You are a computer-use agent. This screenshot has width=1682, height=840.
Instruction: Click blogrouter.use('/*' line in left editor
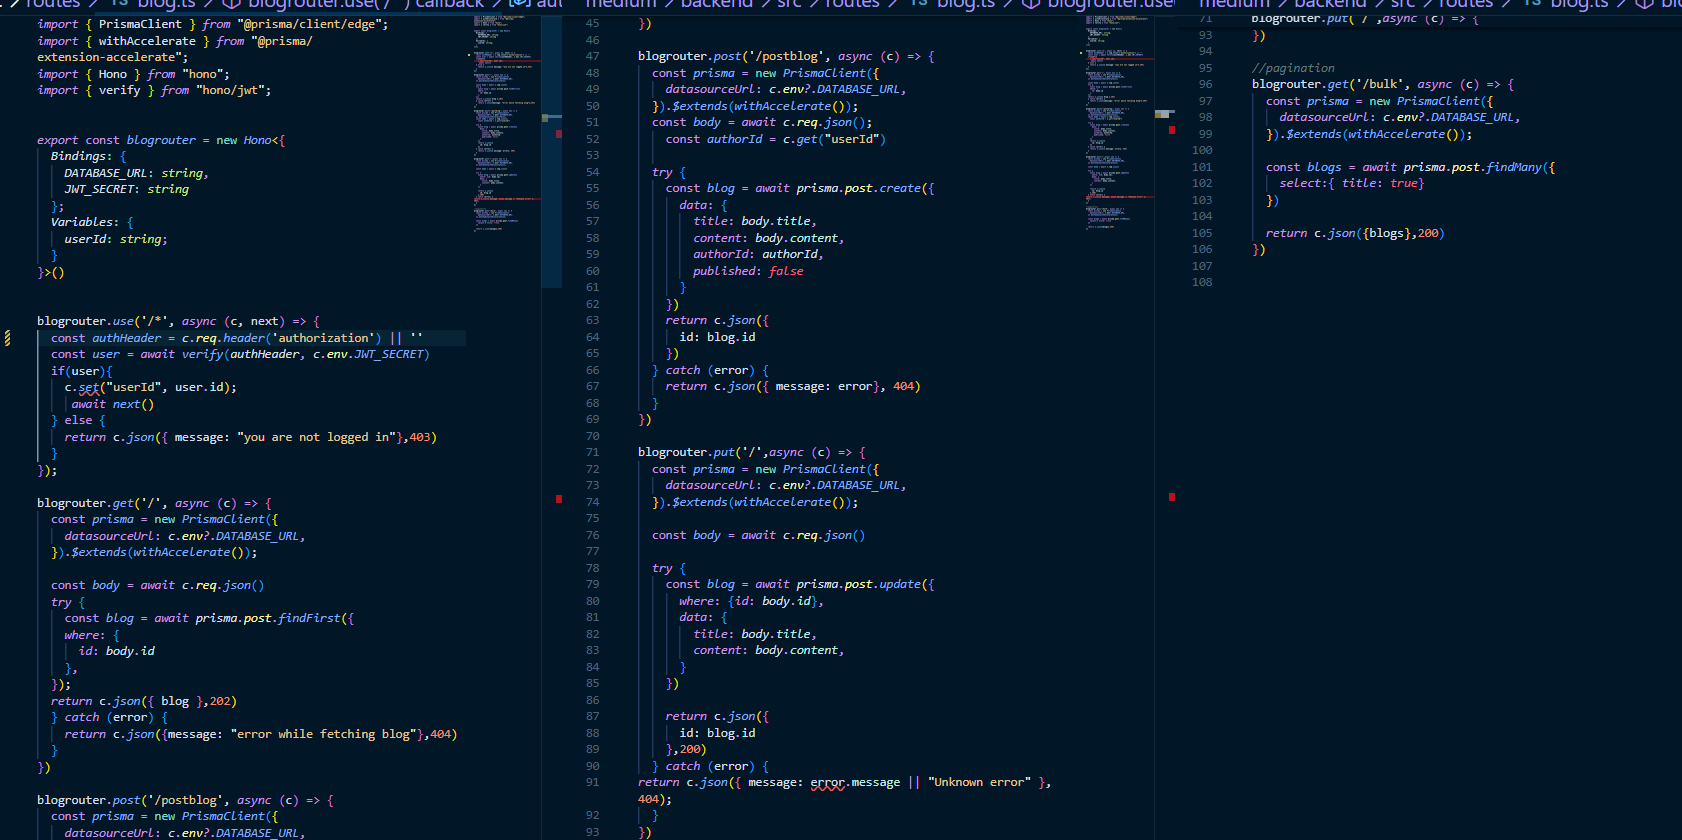[x=178, y=321]
